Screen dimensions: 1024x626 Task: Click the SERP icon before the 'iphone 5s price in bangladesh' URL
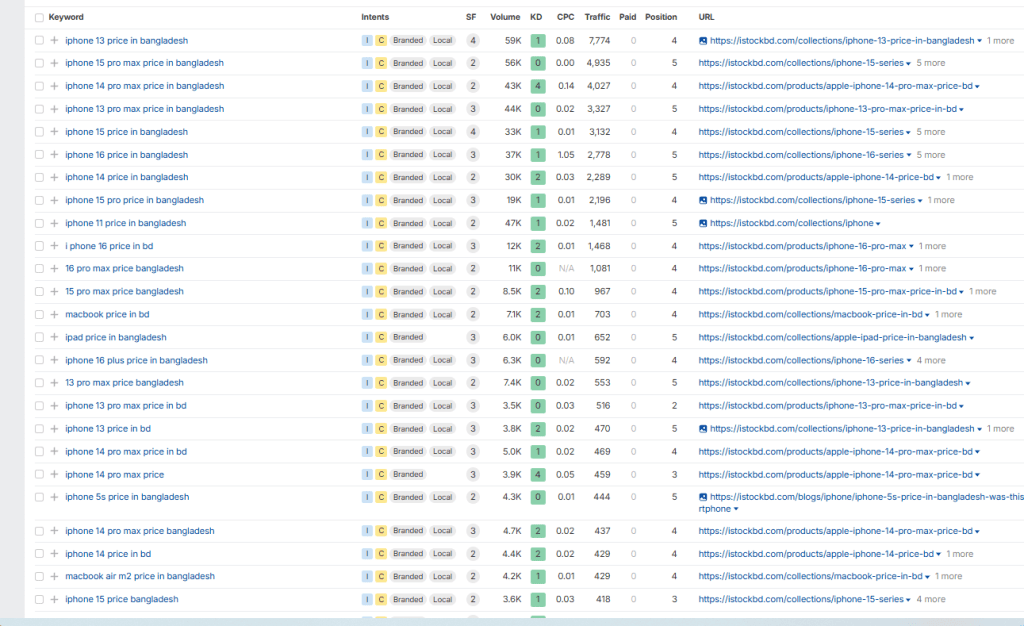[703, 497]
